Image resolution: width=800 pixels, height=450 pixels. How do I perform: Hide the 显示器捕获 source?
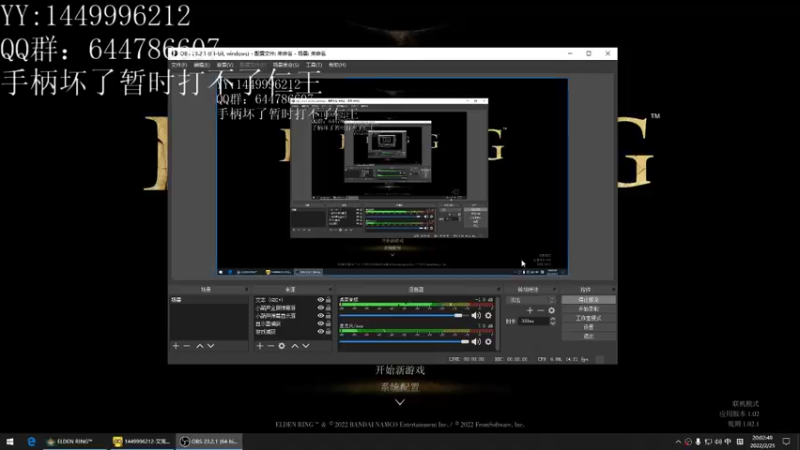click(x=320, y=323)
